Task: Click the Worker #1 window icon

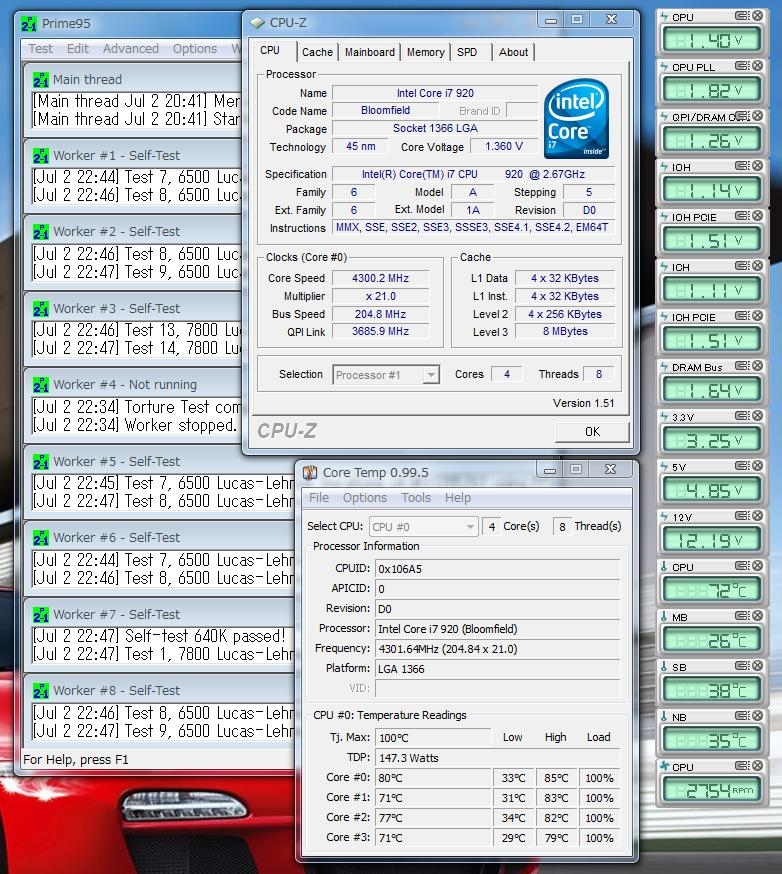Action: 41,156
